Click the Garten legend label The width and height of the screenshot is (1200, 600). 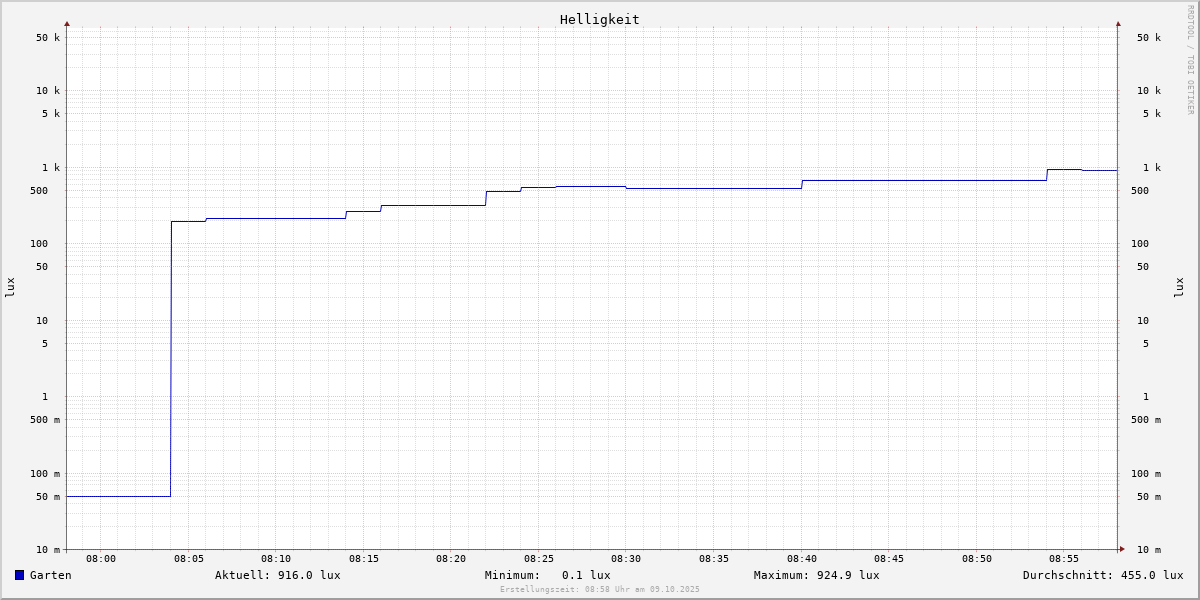point(50,575)
